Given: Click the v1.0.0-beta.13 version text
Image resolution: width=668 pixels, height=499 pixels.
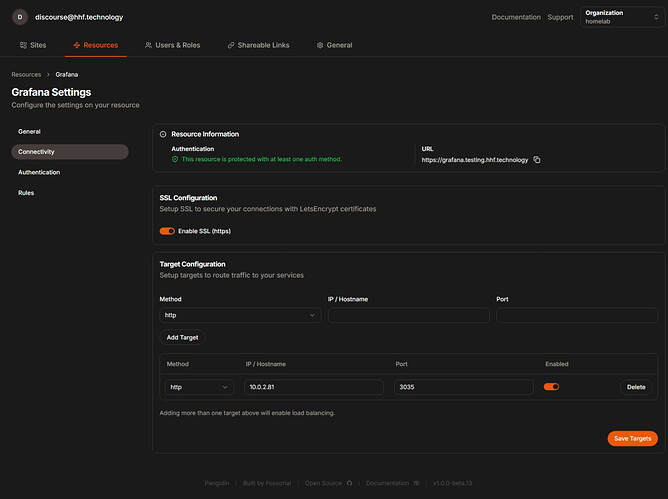Looking at the screenshot, I should (452, 483).
